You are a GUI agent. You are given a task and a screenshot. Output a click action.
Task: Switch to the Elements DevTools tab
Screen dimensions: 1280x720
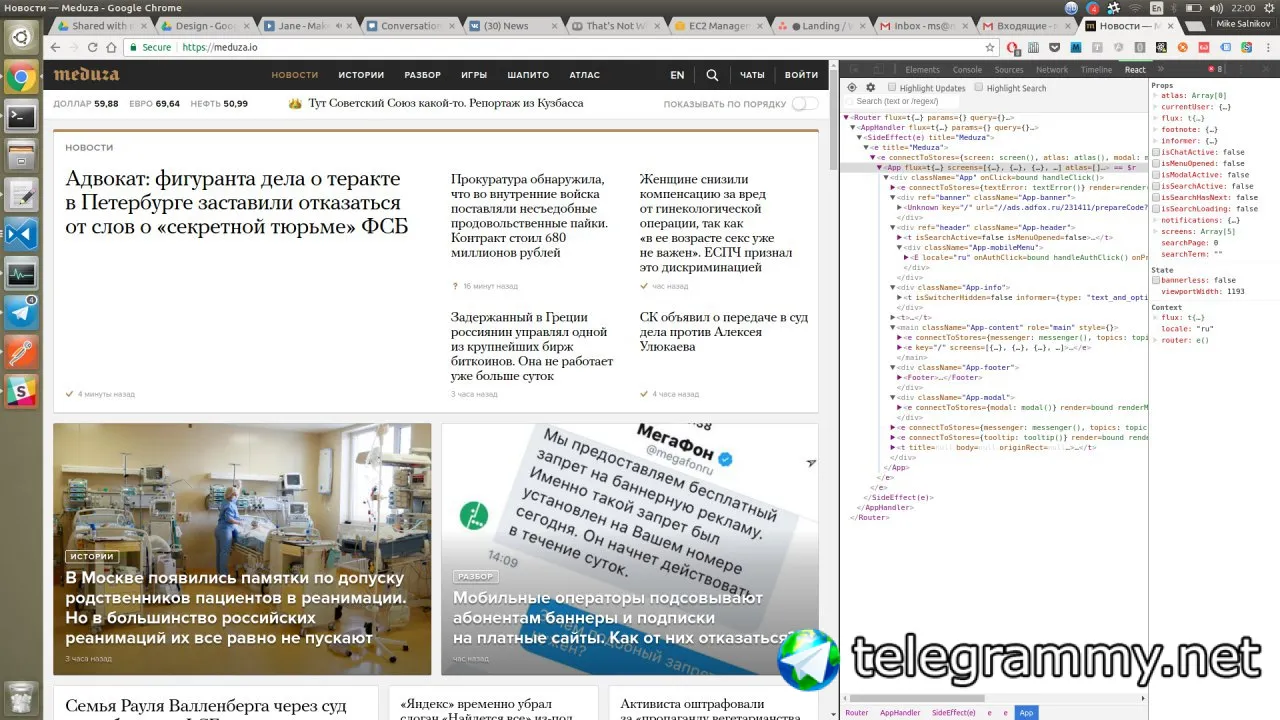click(x=922, y=70)
